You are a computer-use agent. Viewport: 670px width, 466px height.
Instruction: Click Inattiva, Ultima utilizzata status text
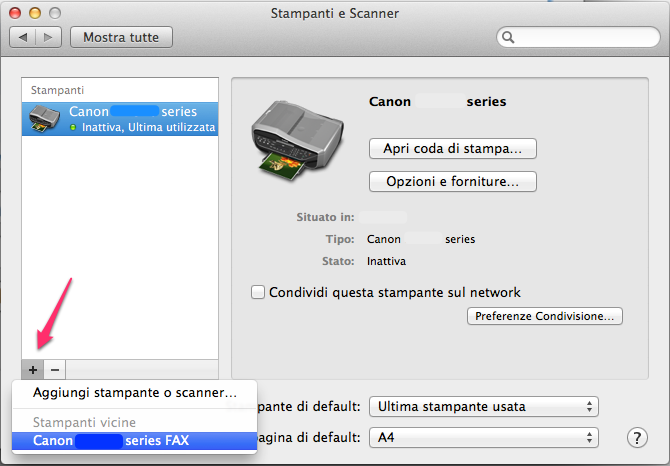click(148, 127)
